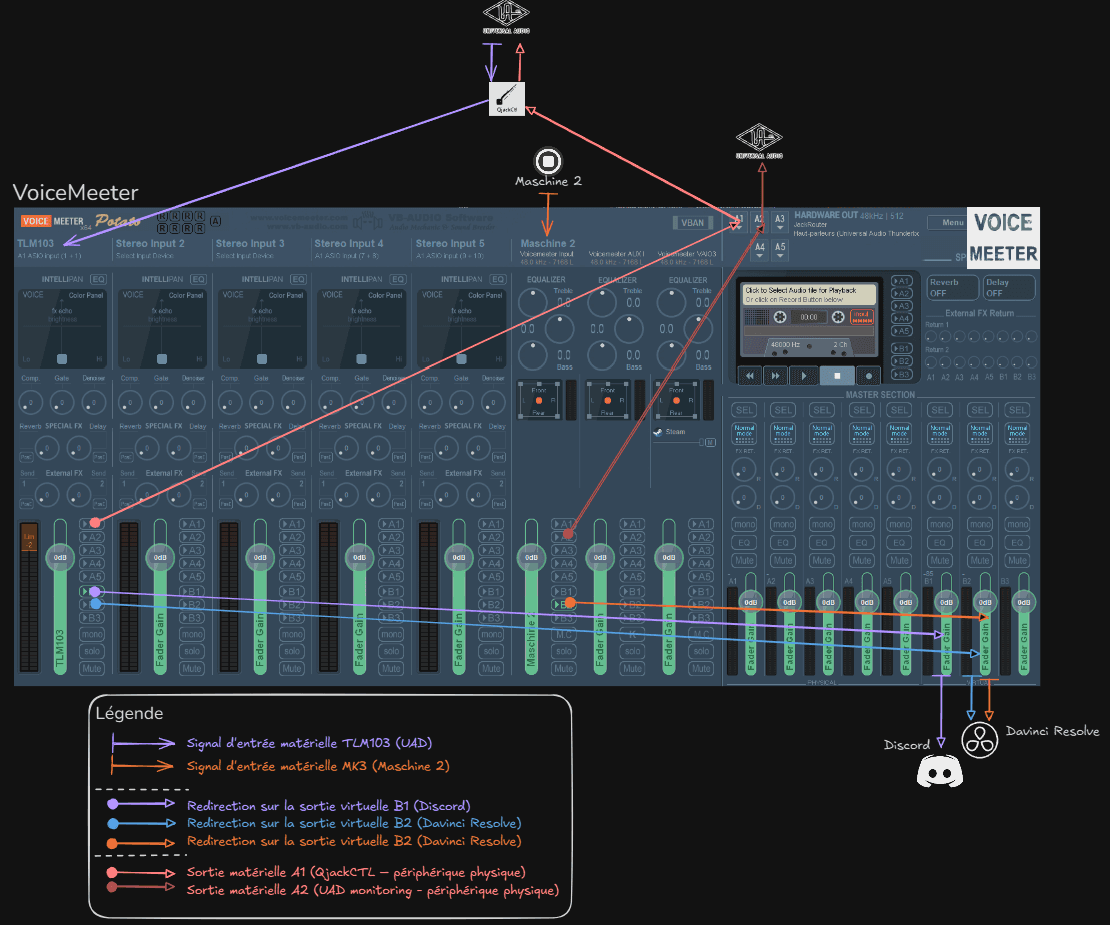Rewind the cassette recorder
Screen dimensions: 1110x925
click(750, 376)
